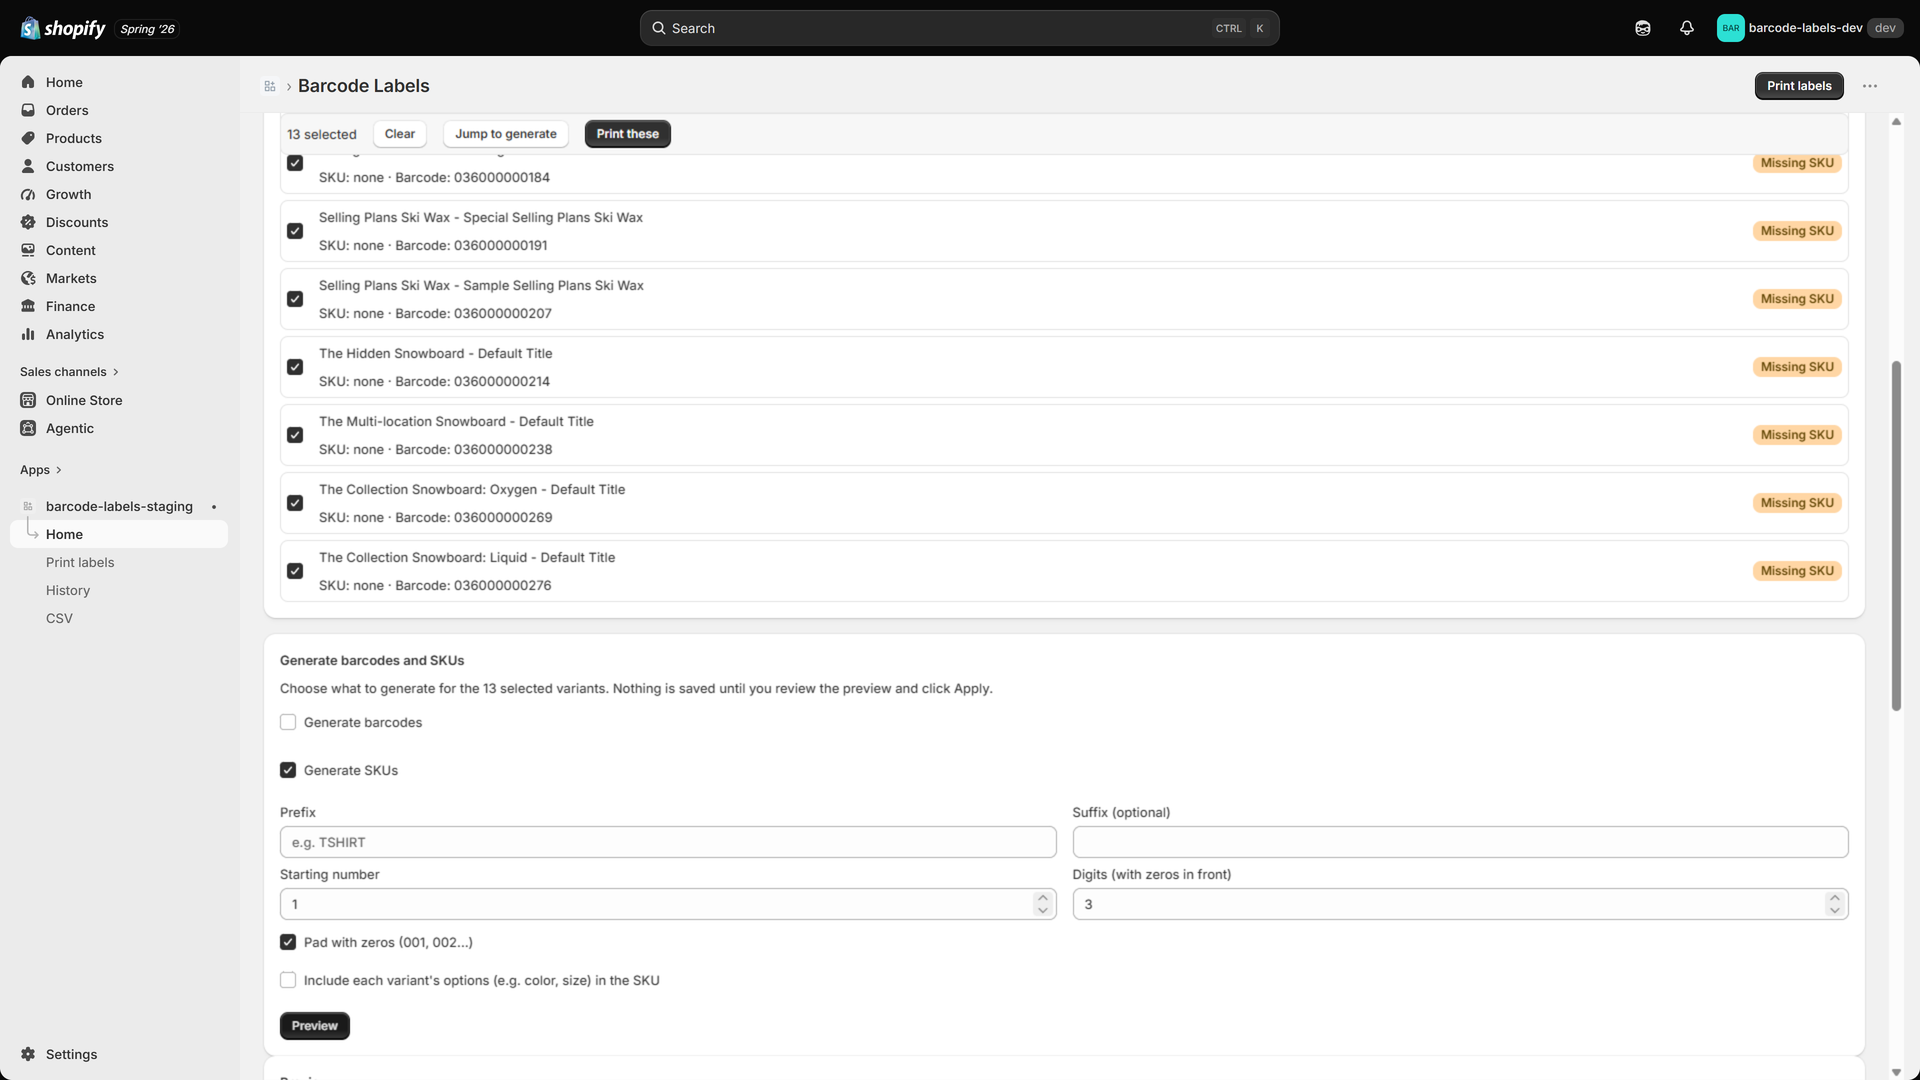This screenshot has width=1920, height=1080.
Task: Enable the Generate barcodes checkbox
Action: click(288, 722)
